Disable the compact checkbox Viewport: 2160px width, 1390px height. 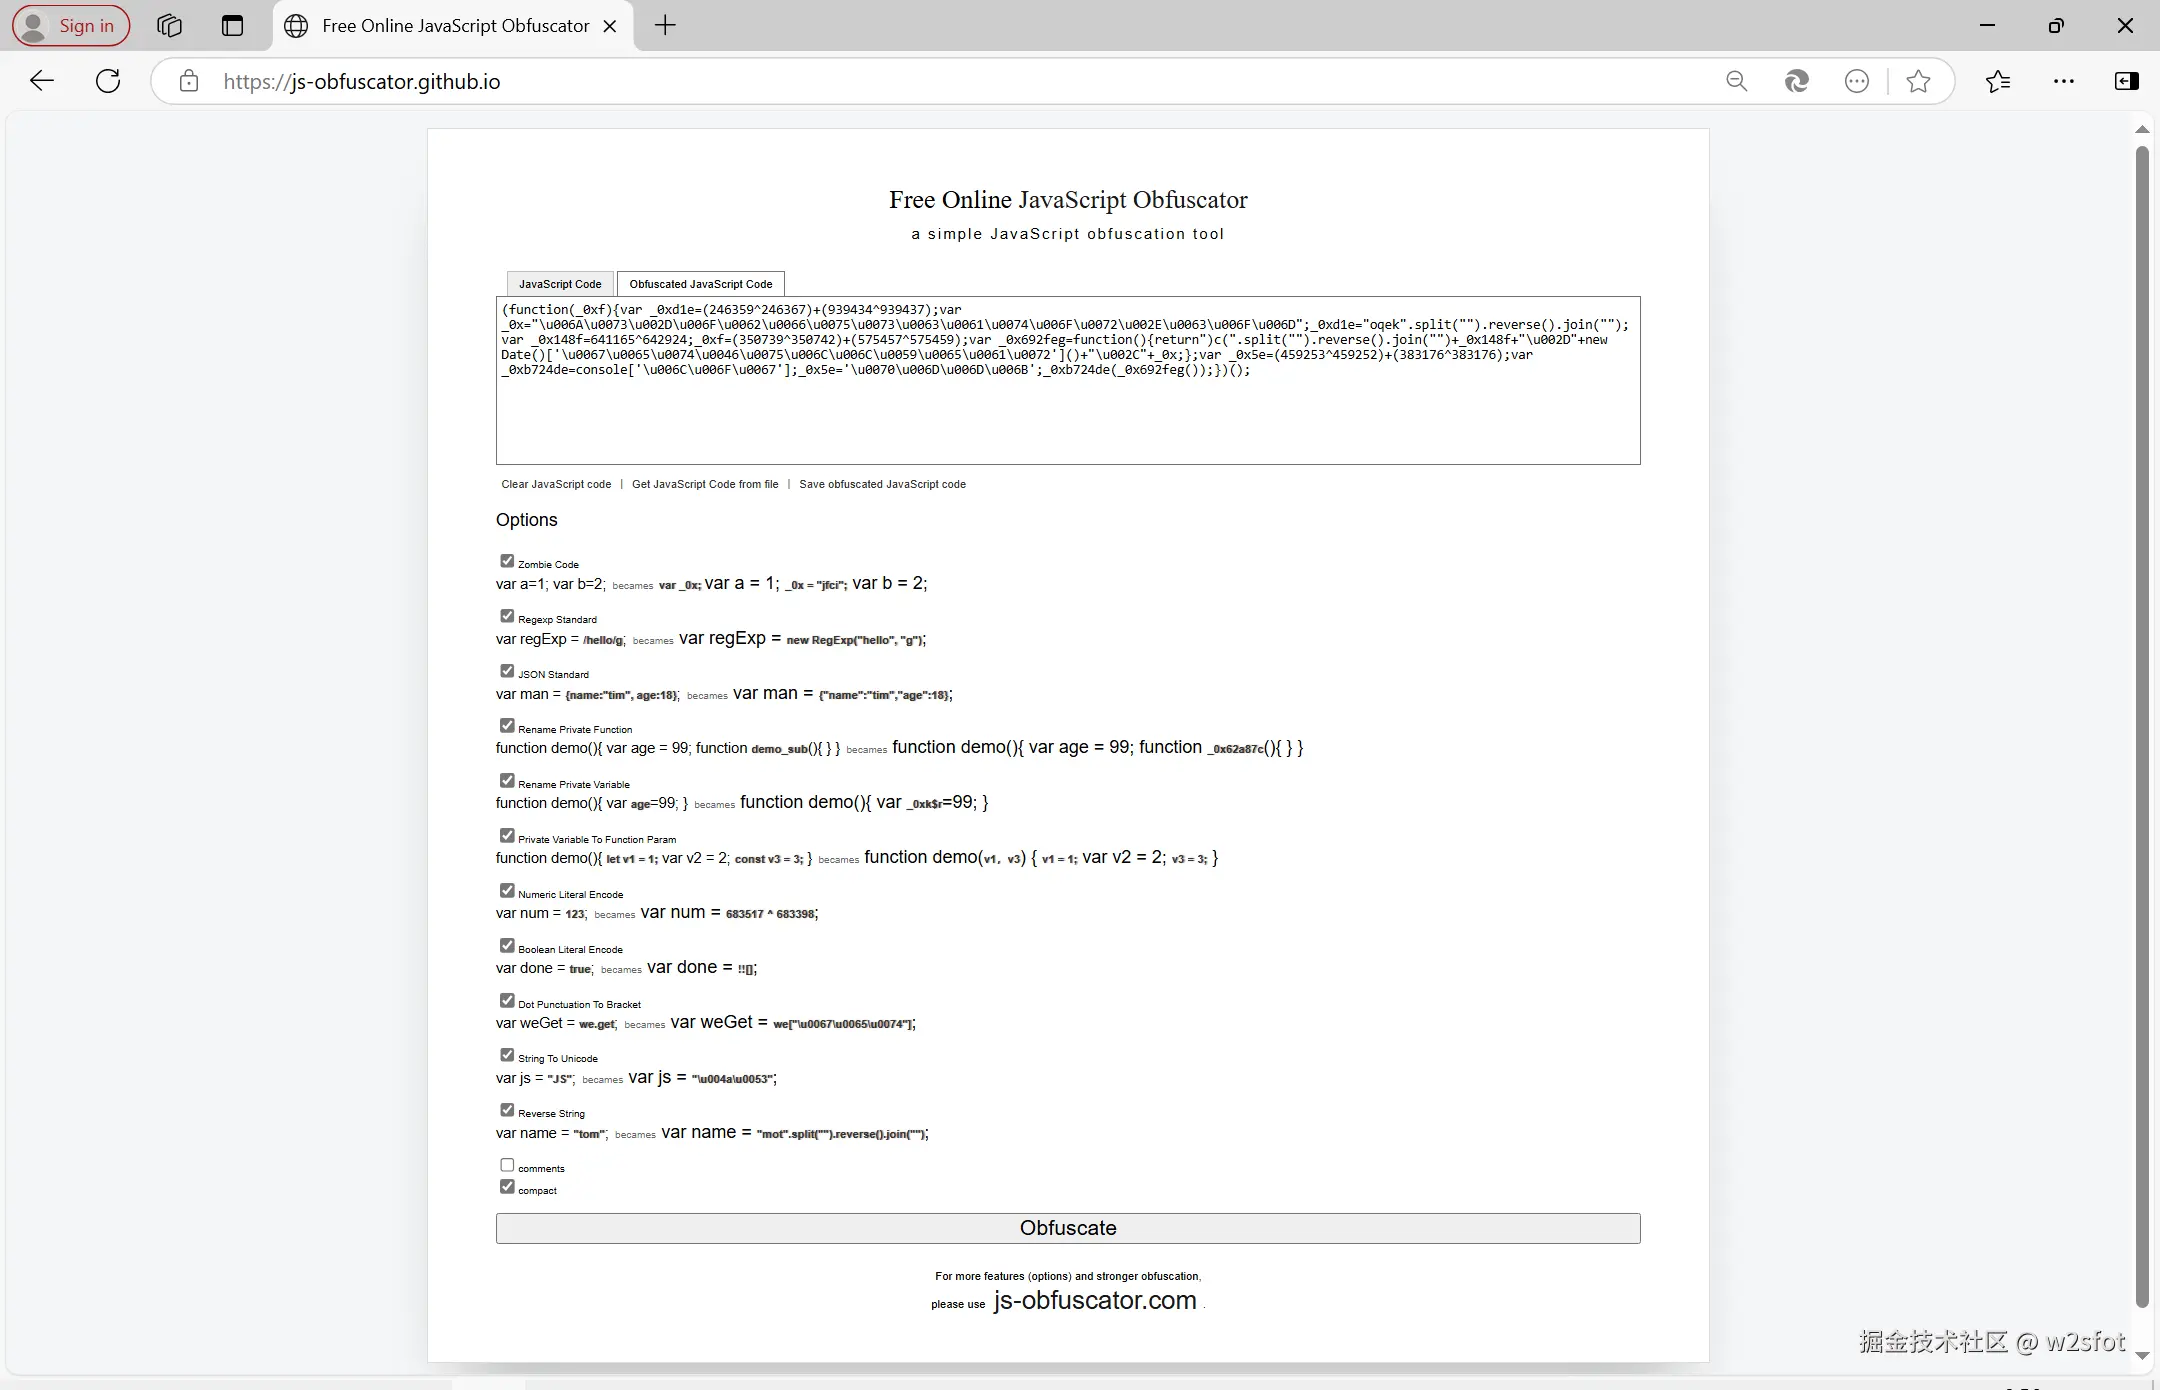click(x=507, y=1187)
